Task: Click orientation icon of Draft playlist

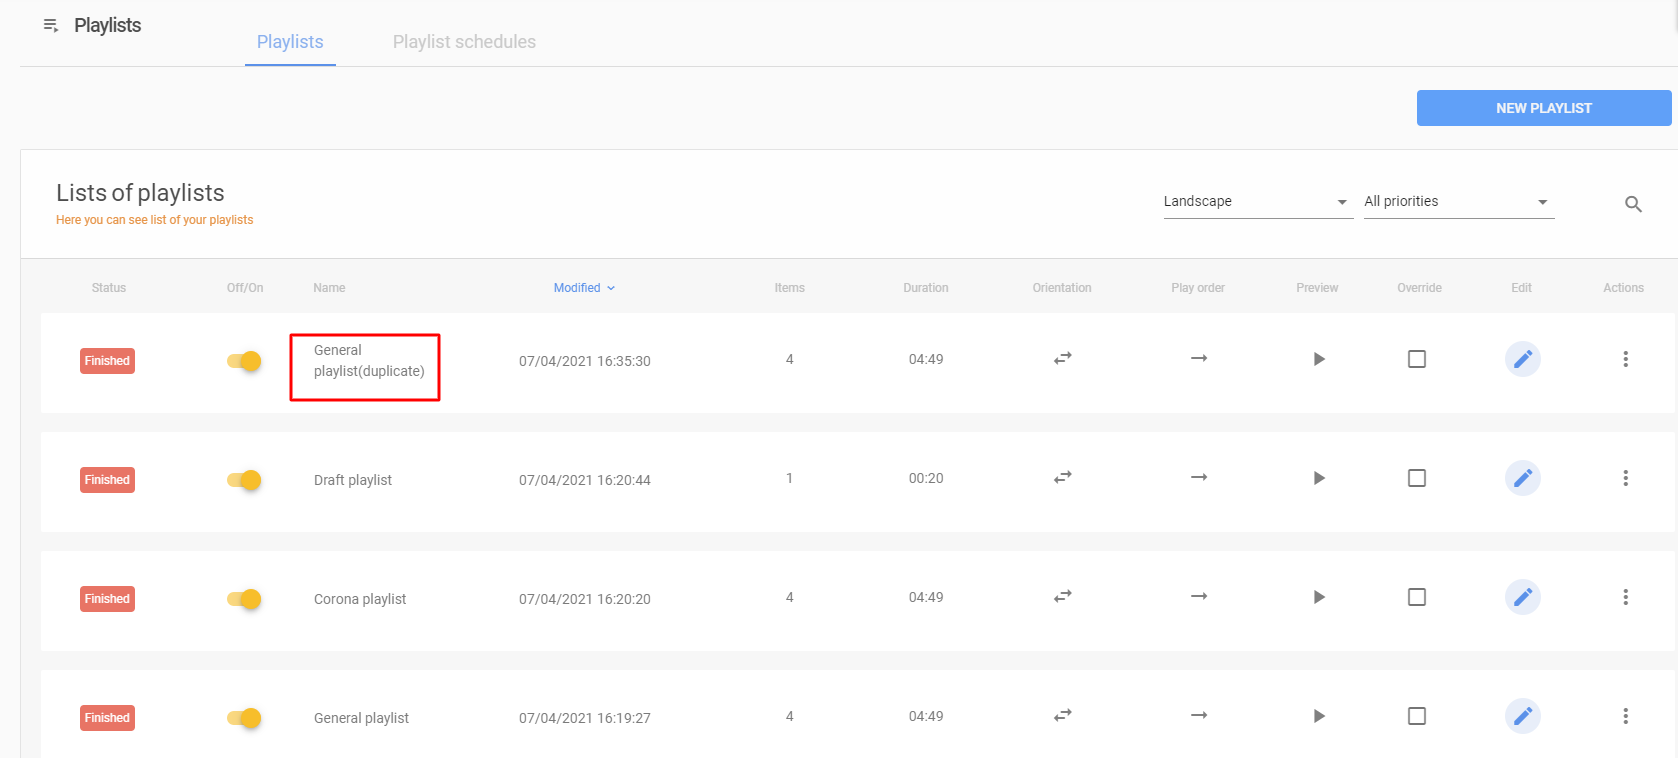Action: click(1062, 477)
